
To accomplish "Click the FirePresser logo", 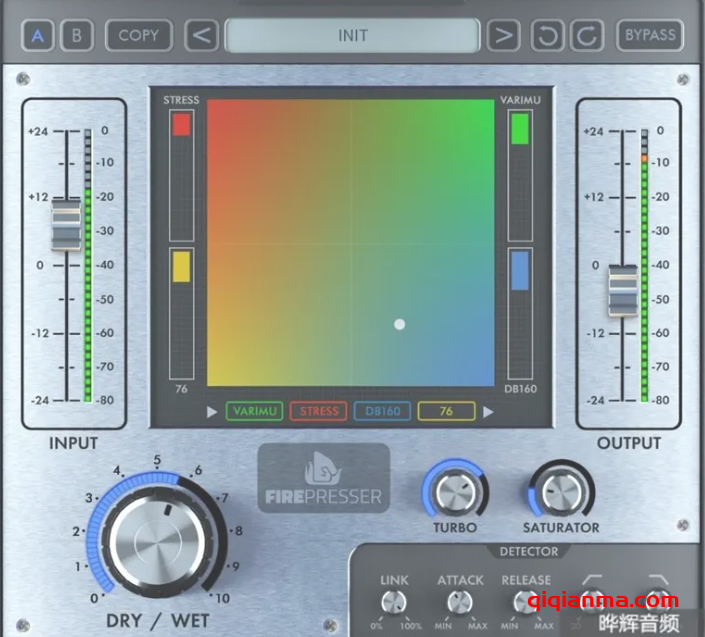I will point(324,479).
